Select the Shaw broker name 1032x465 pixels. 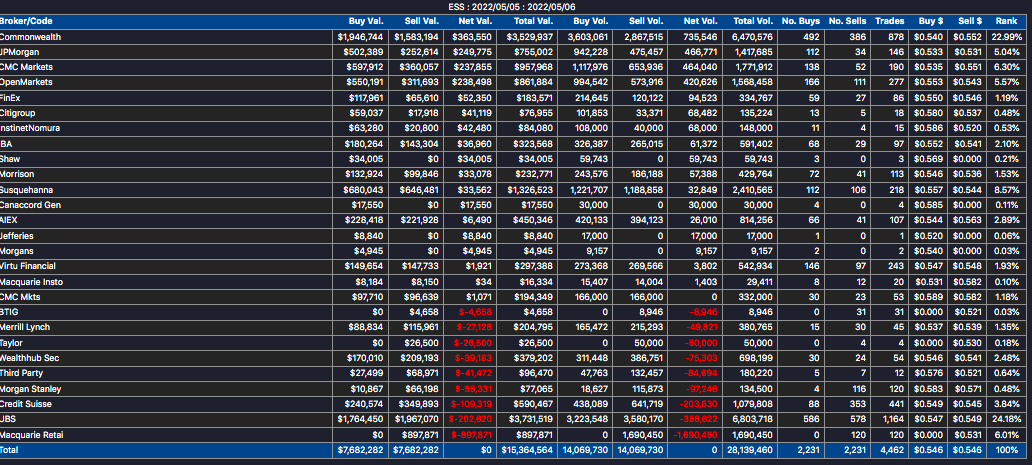point(9,159)
